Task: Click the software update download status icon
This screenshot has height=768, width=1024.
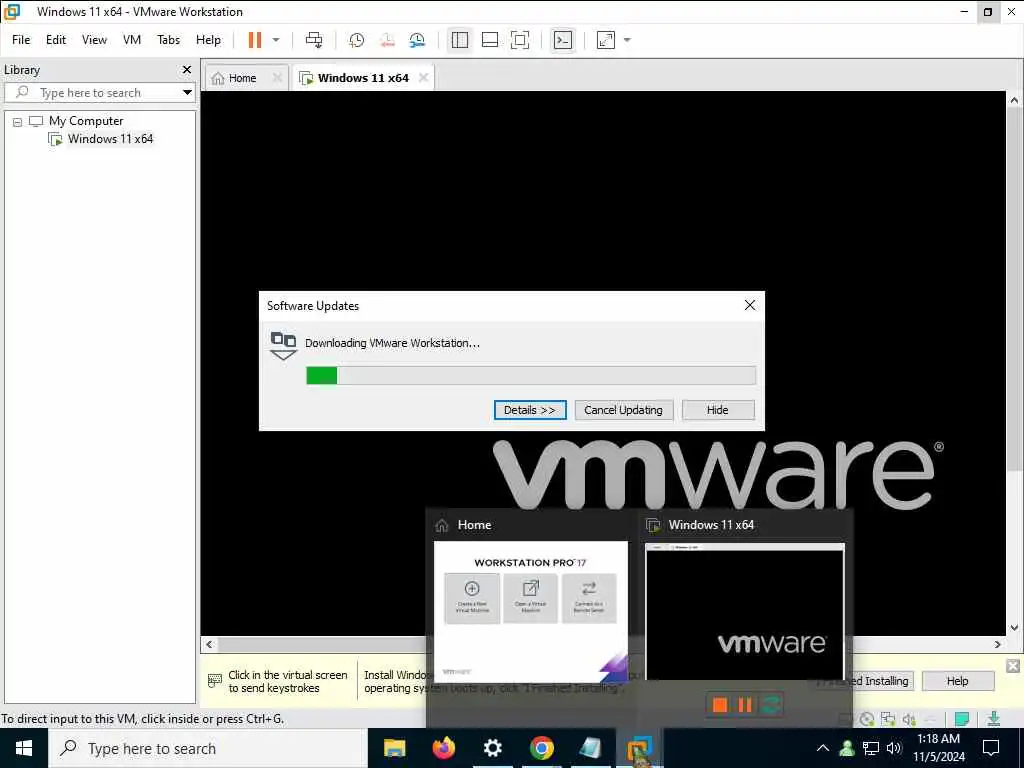Action: [x=994, y=718]
